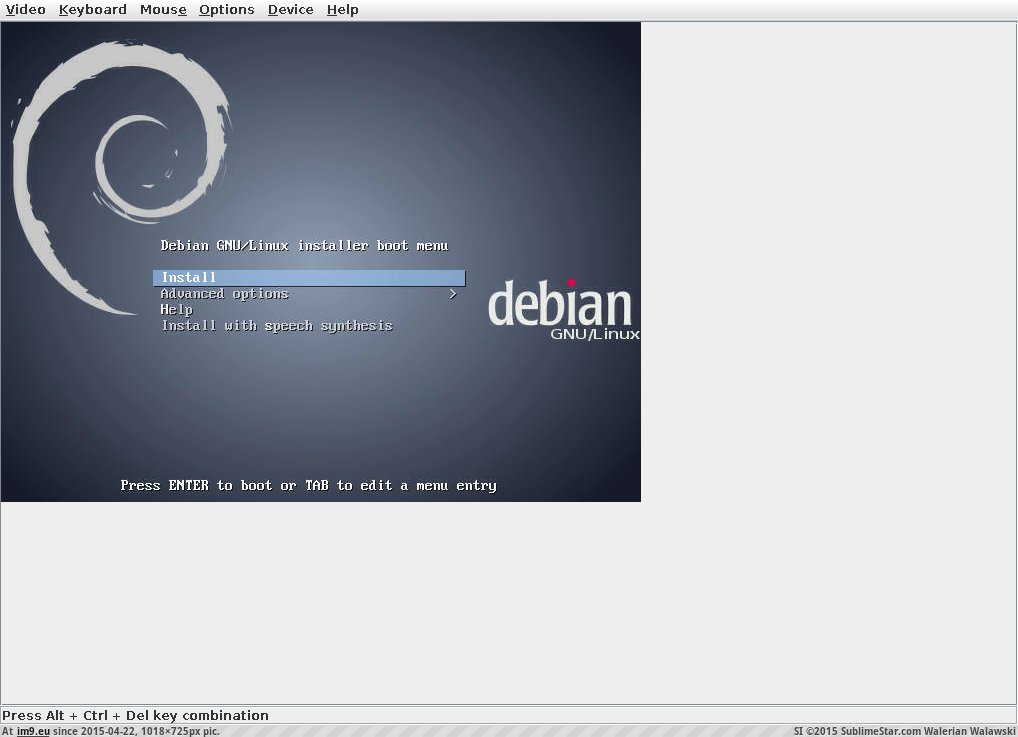This screenshot has height=737, width=1018.
Task: Follow the im9.eu link in the footer
Action: (x=33, y=731)
